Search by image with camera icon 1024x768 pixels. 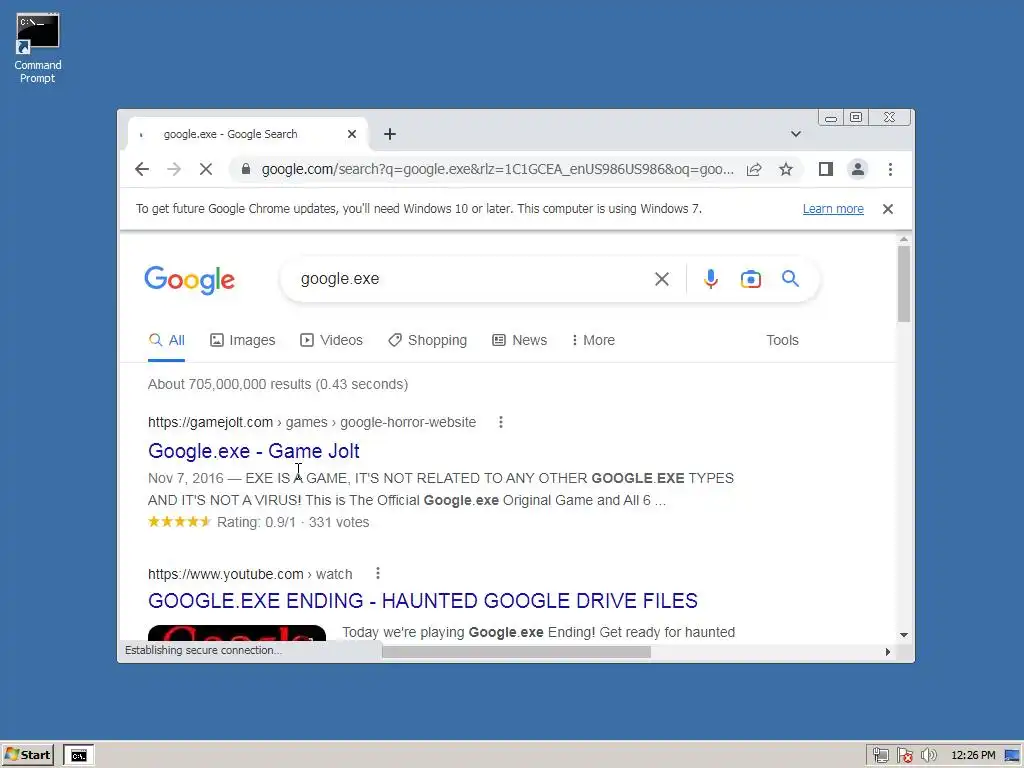[x=750, y=279]
